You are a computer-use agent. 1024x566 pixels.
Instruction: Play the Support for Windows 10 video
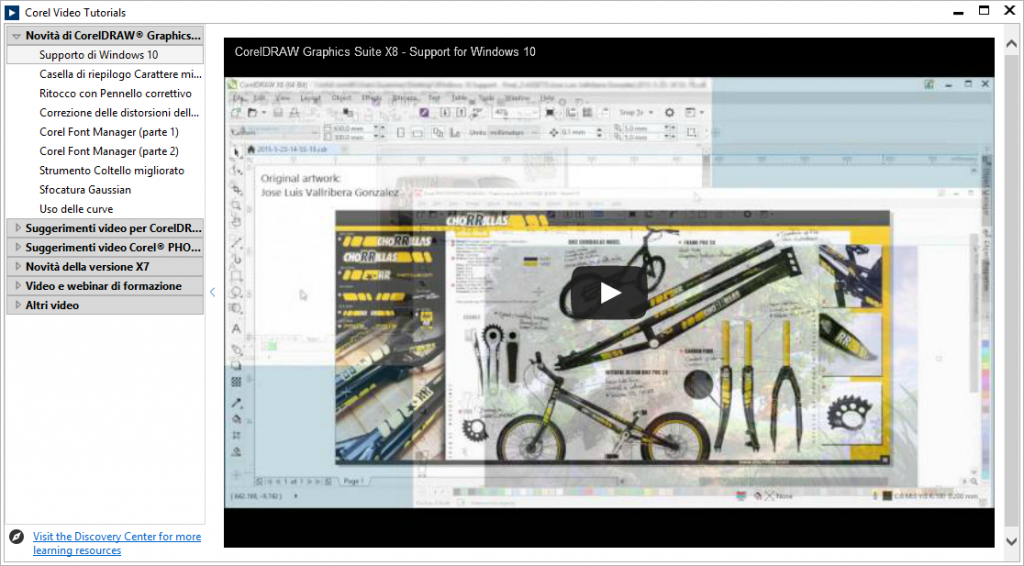coord(609,292)
